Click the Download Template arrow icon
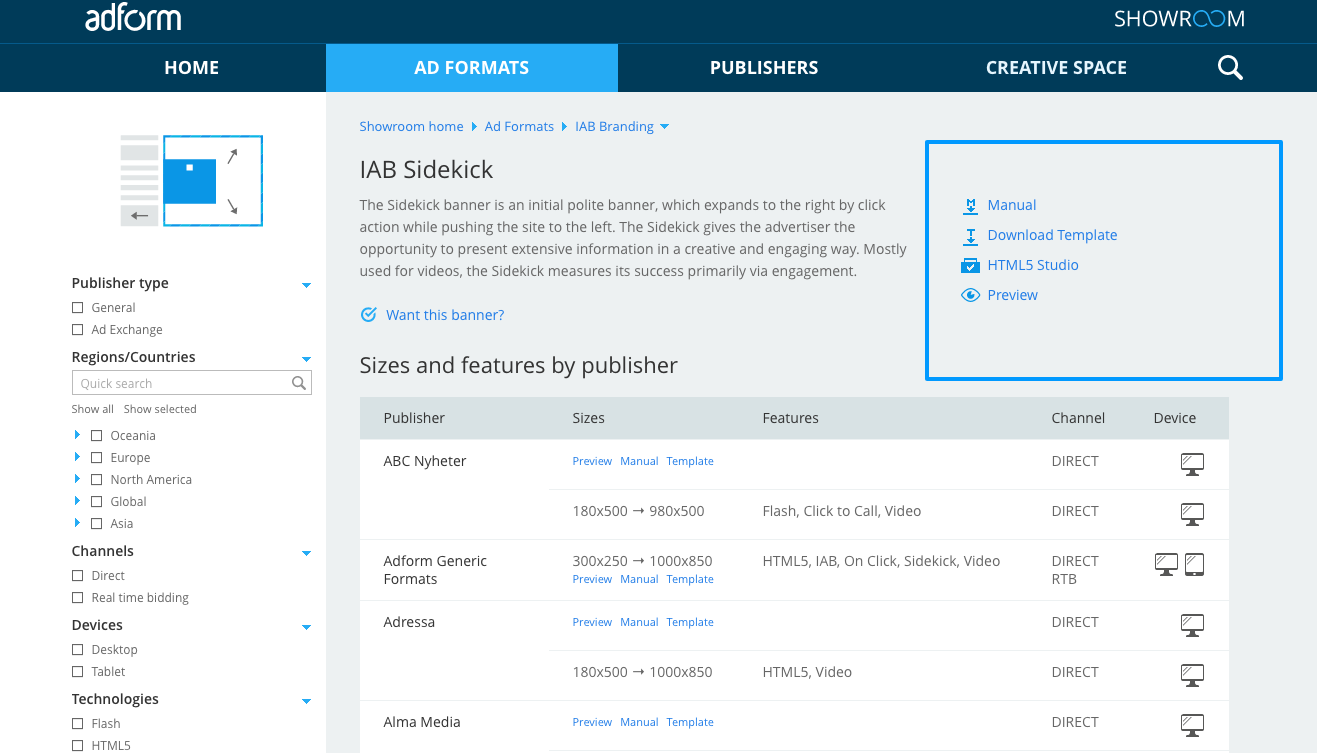Viewport: 1317px width, 753px height. pyautogui.click(x=970, y=236)
